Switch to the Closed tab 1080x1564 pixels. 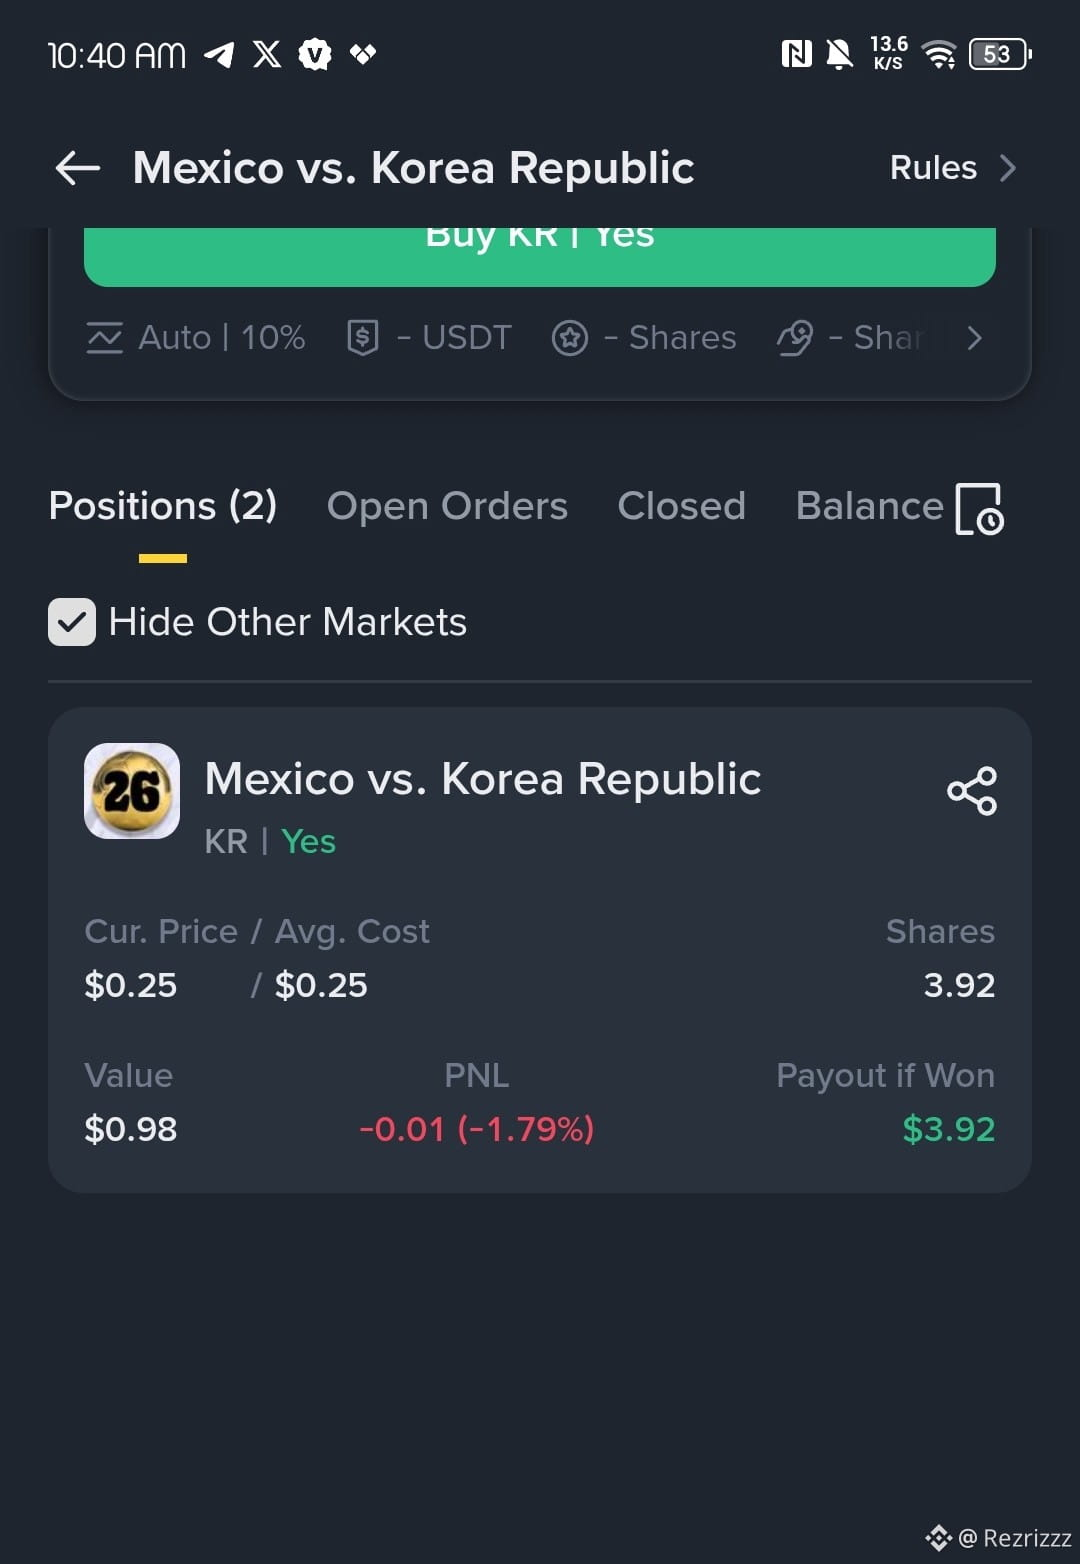point(682,506)
